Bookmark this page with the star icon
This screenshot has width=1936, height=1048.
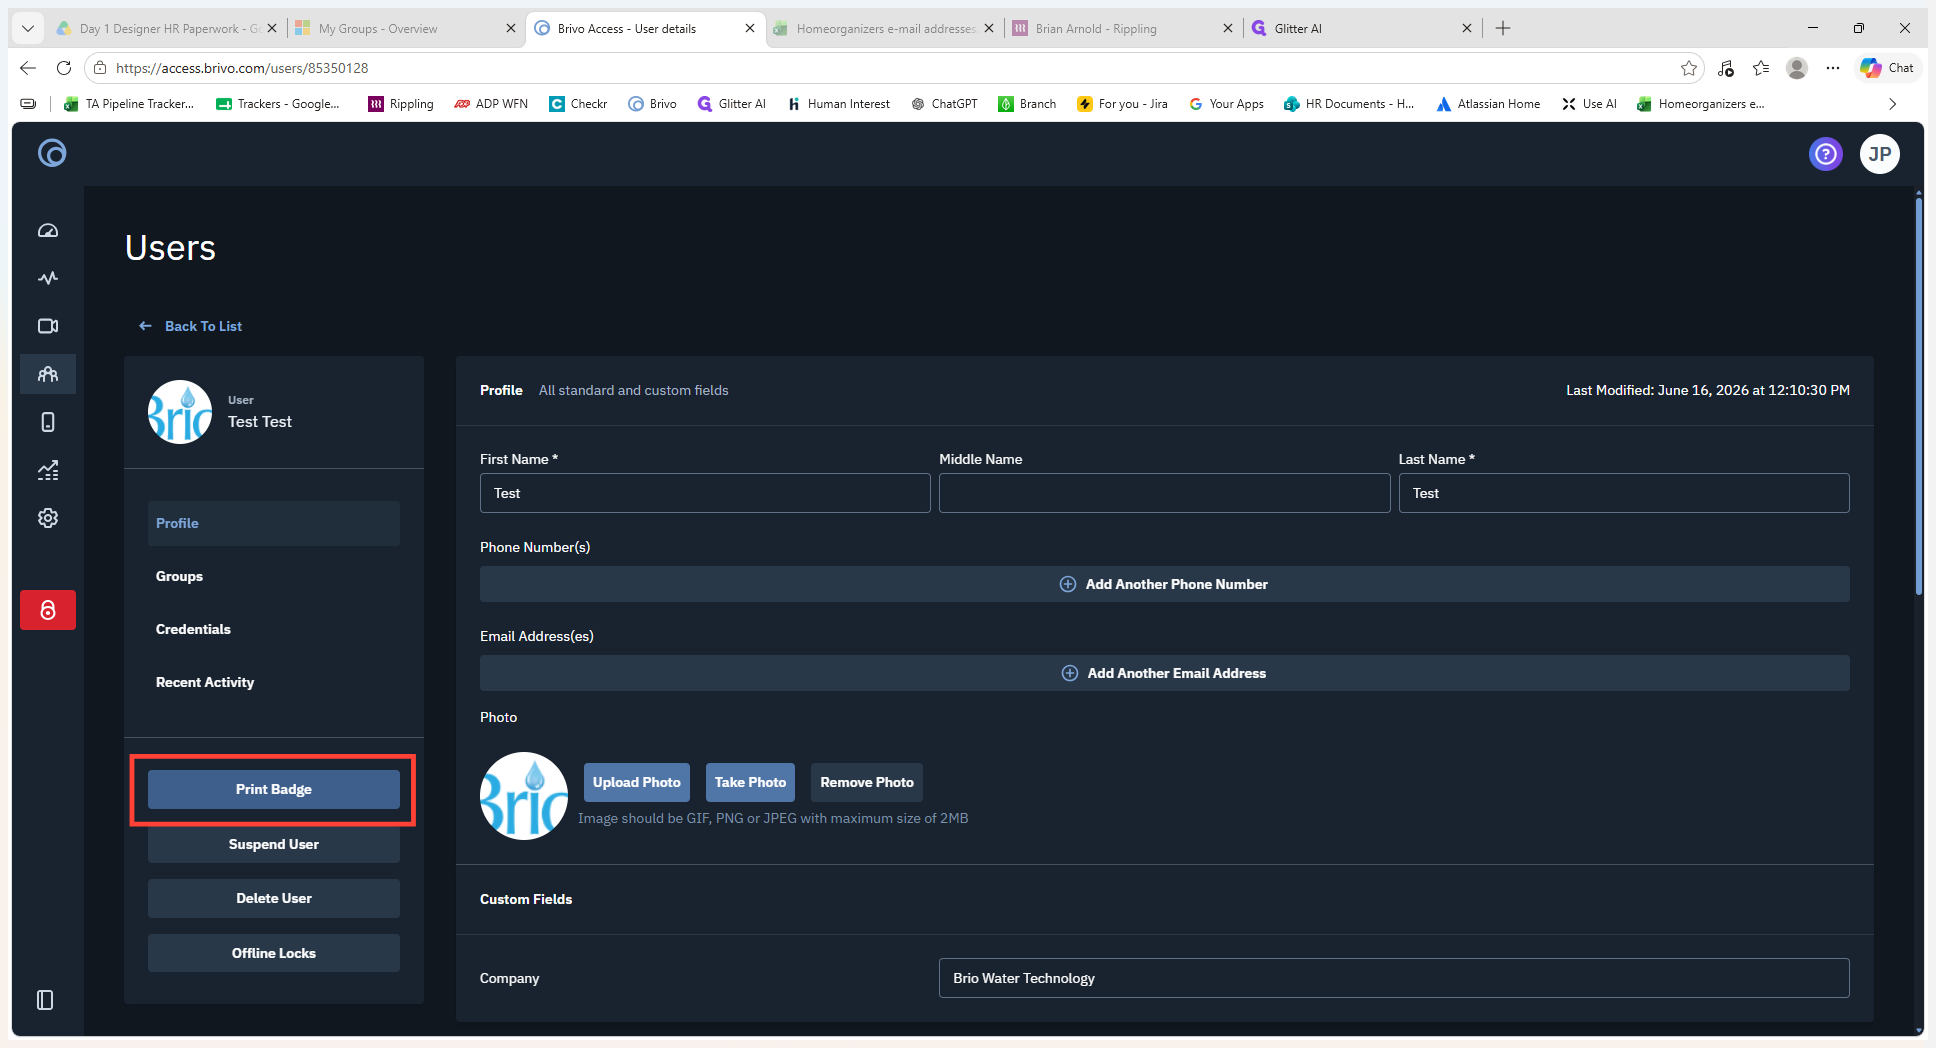click(x=1689, y=68)
